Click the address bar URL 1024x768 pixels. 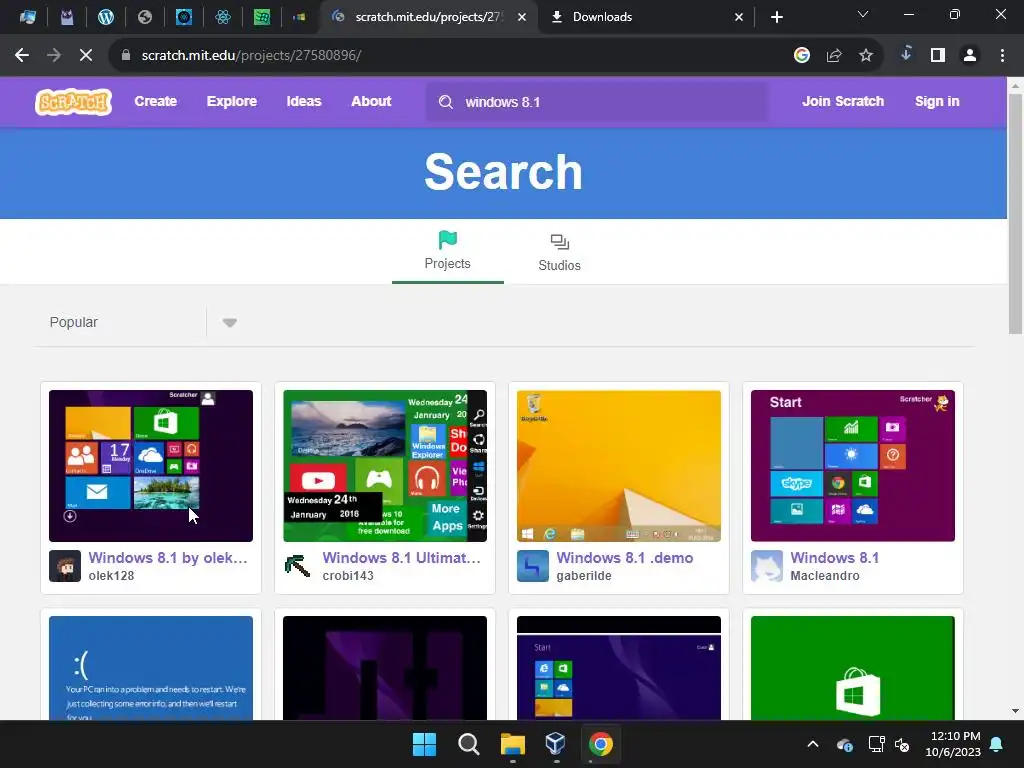pos(251,56)
